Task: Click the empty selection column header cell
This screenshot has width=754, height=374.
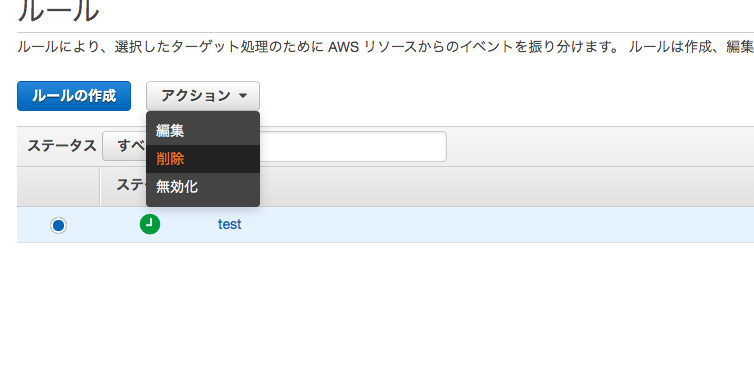Action: [x=58, y=187]
